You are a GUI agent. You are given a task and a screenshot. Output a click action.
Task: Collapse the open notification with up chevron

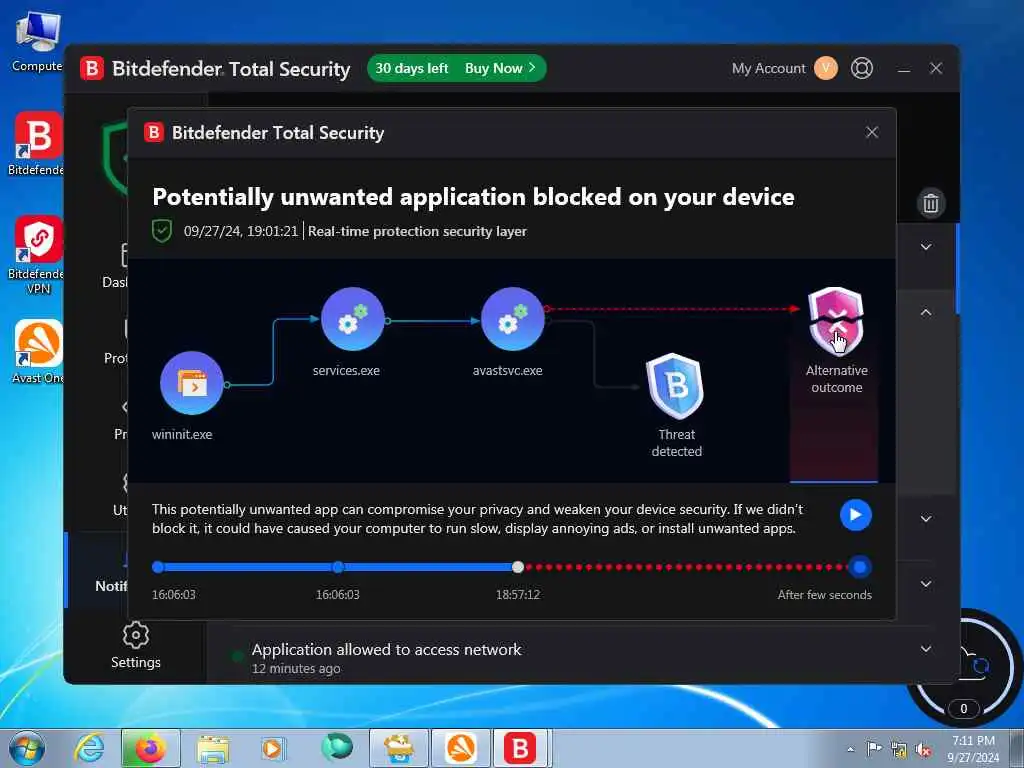click(926, 313)
